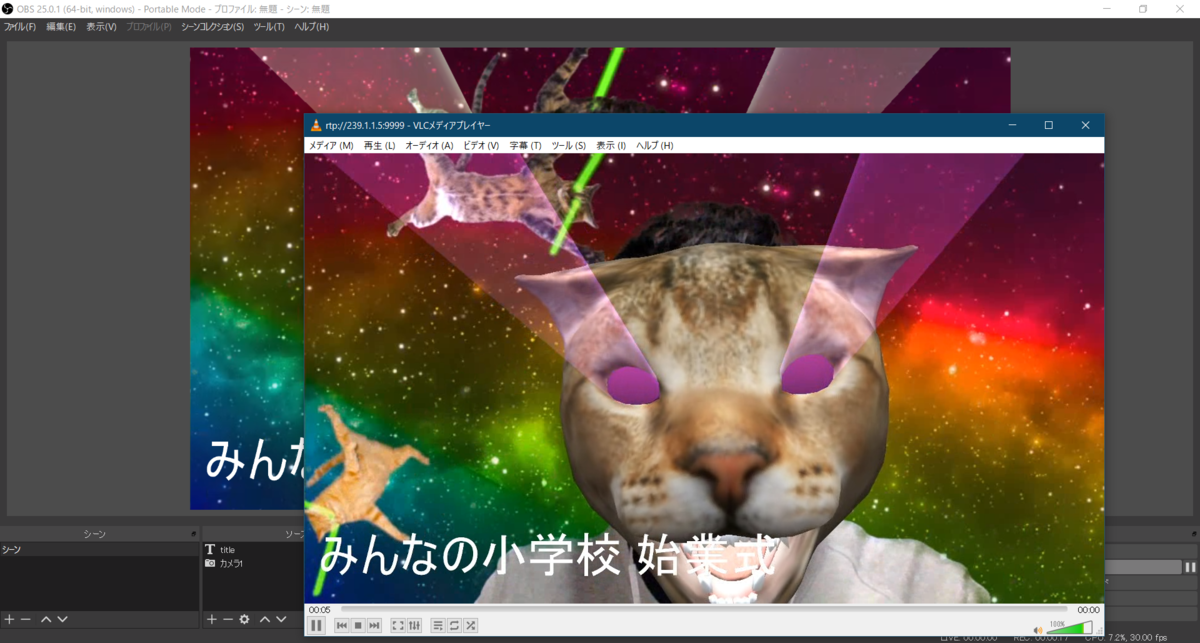Click the カメラ1 camera source icon

click(x=210, y=565)
